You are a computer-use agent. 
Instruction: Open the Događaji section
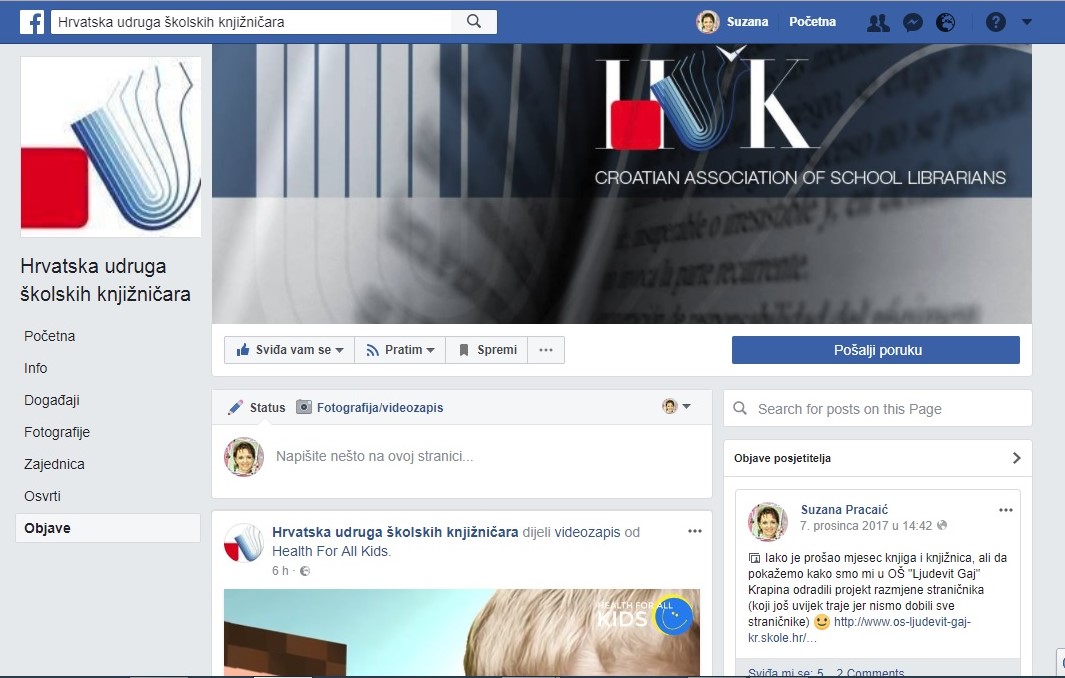[x=52, y=400]
